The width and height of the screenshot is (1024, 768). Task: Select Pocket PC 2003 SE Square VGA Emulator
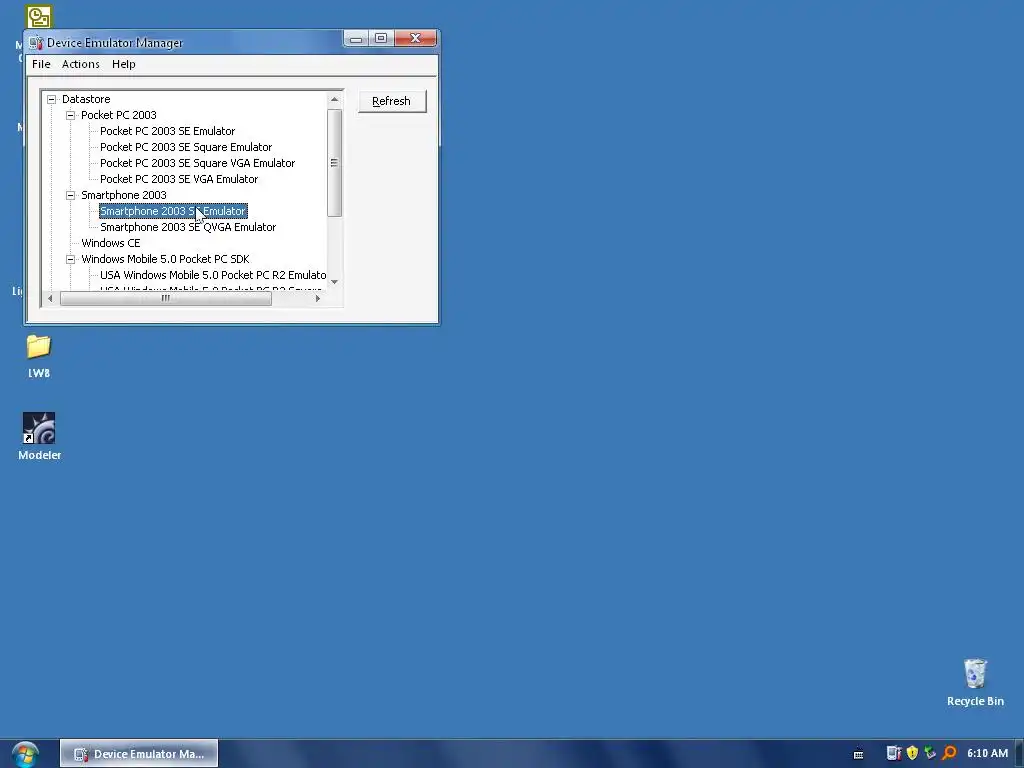(x=197, y=163)
